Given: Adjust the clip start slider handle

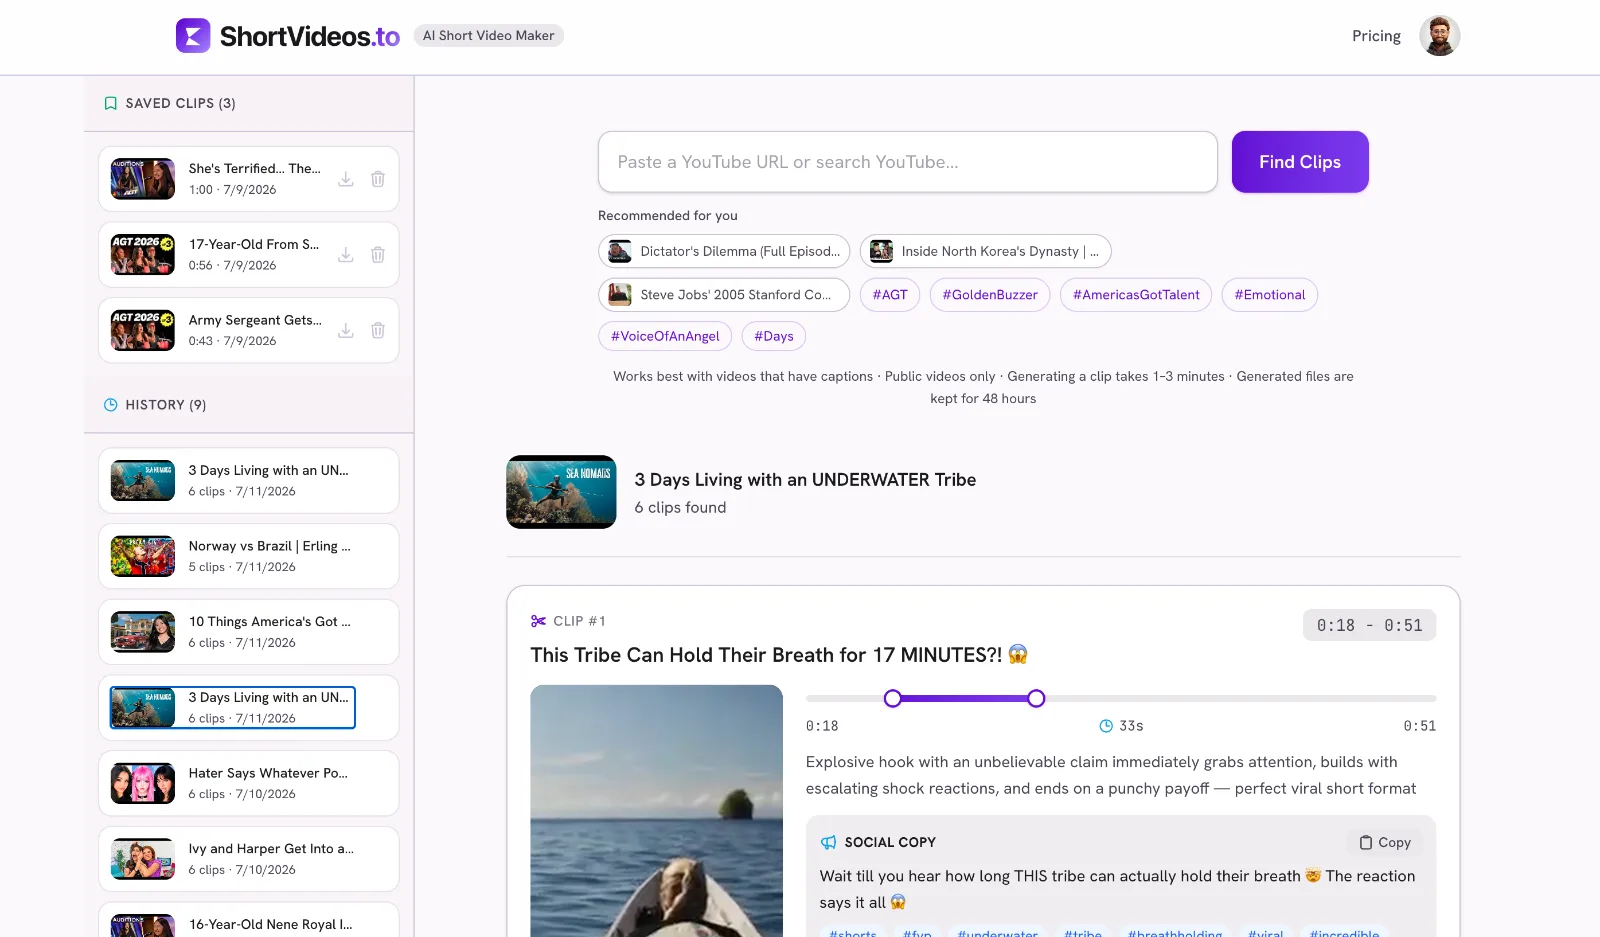Looking at the screenshot, I should [x=893, y=698].
